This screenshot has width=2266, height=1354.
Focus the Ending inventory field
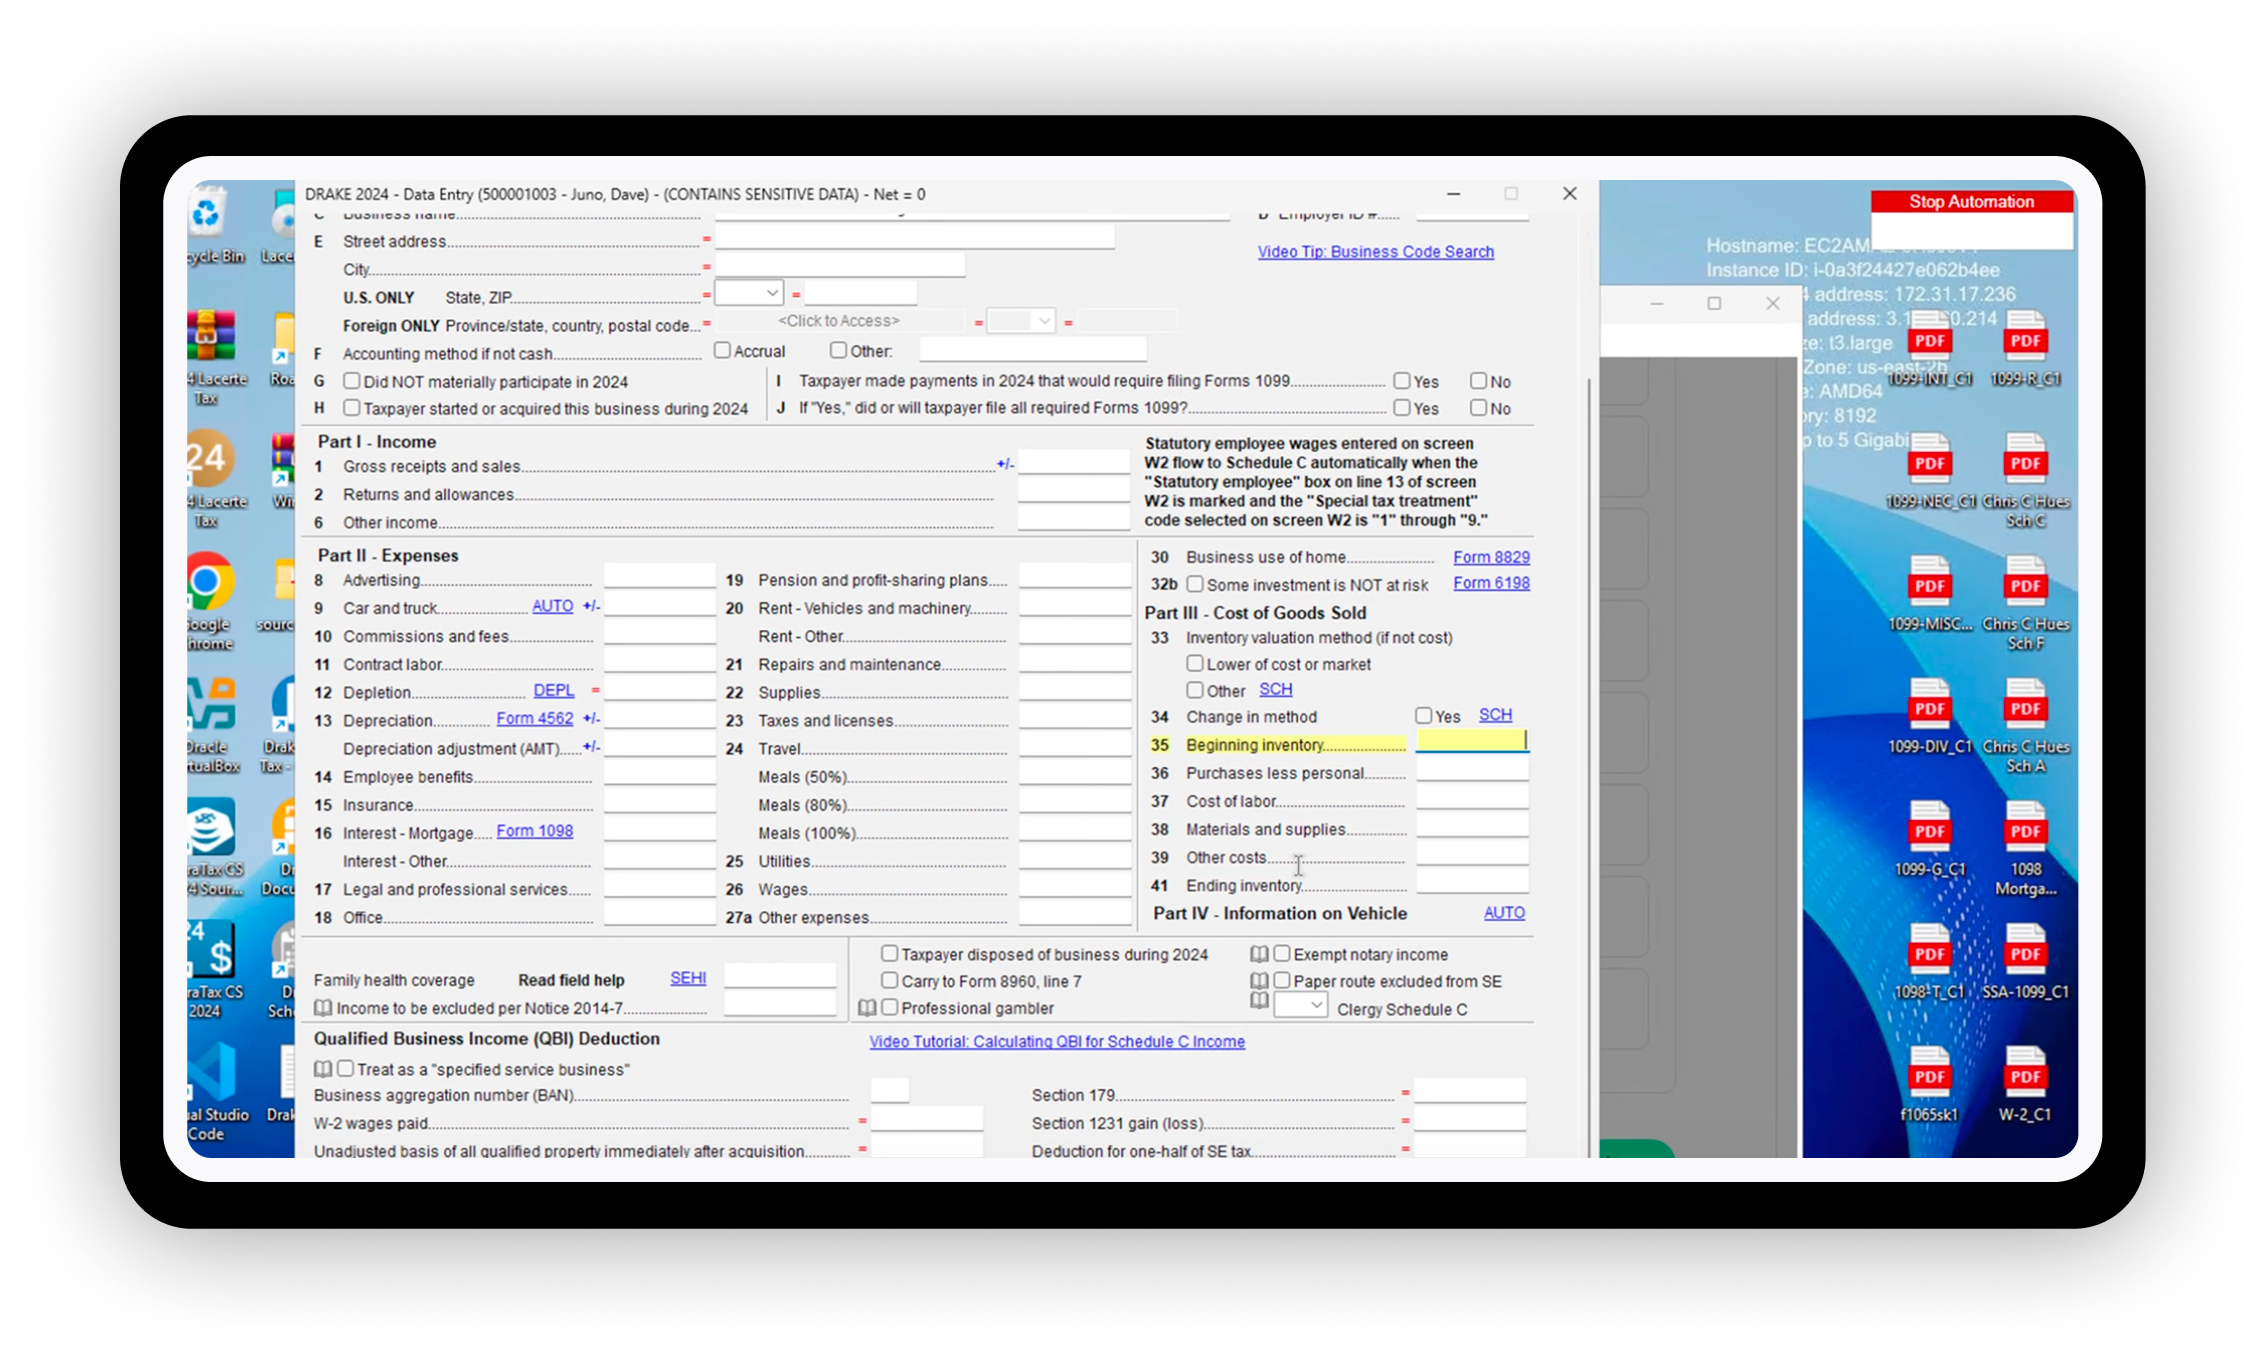tap(1472, 881)
